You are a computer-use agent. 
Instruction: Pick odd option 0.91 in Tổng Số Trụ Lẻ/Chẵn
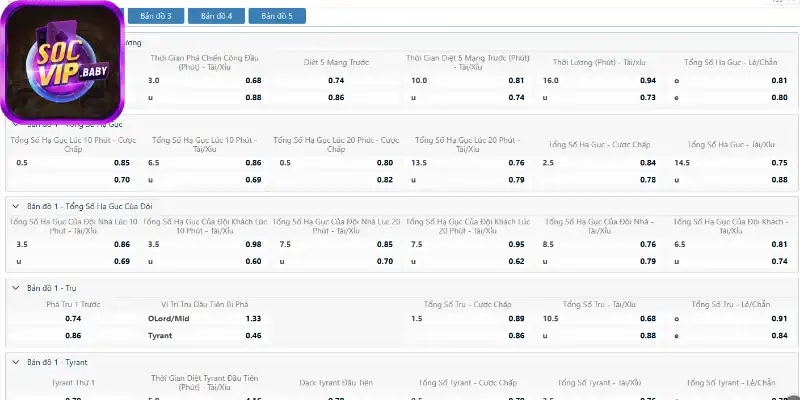point(732,318)
